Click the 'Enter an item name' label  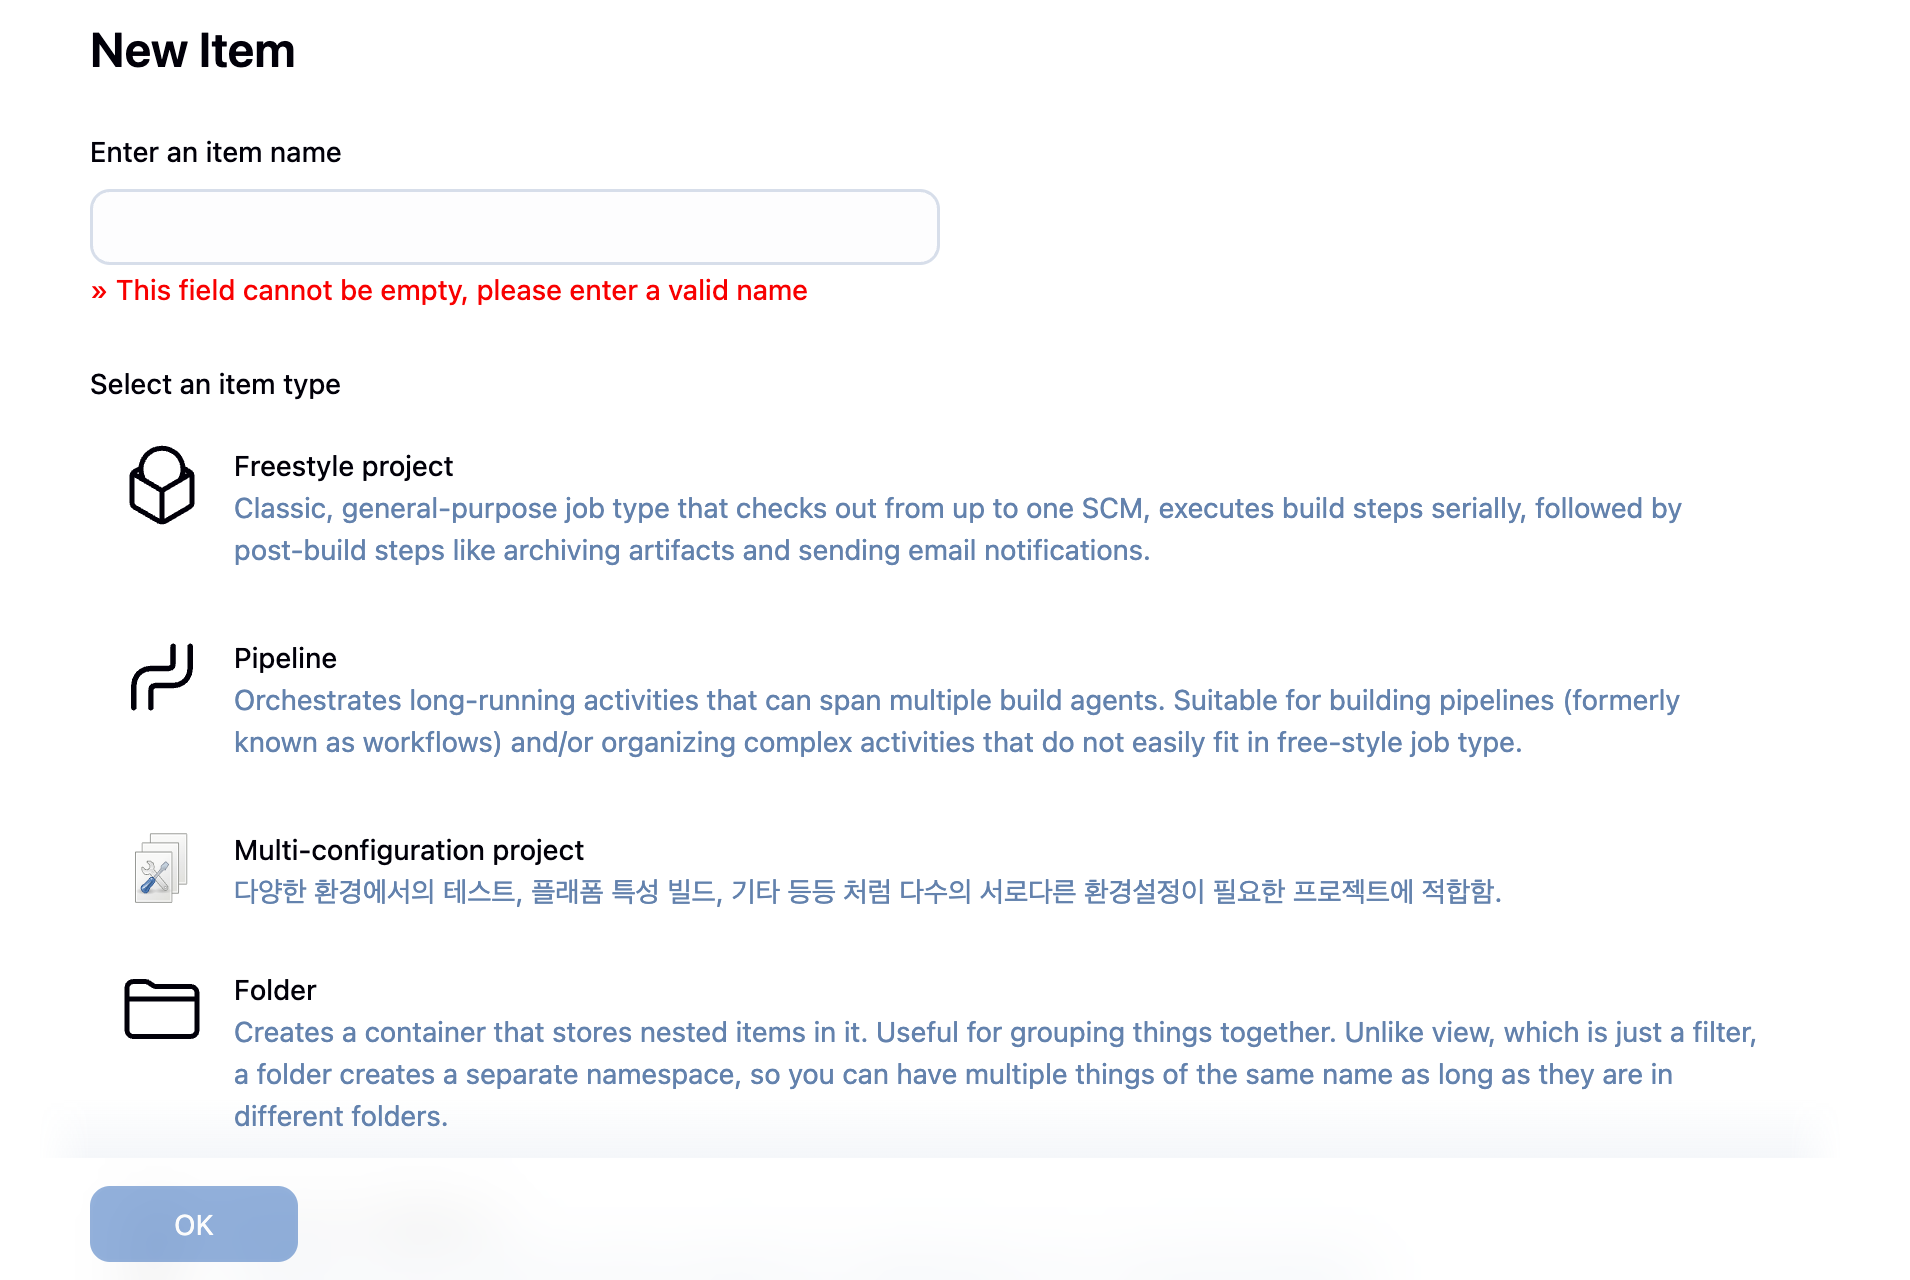[x=216, y=152]
